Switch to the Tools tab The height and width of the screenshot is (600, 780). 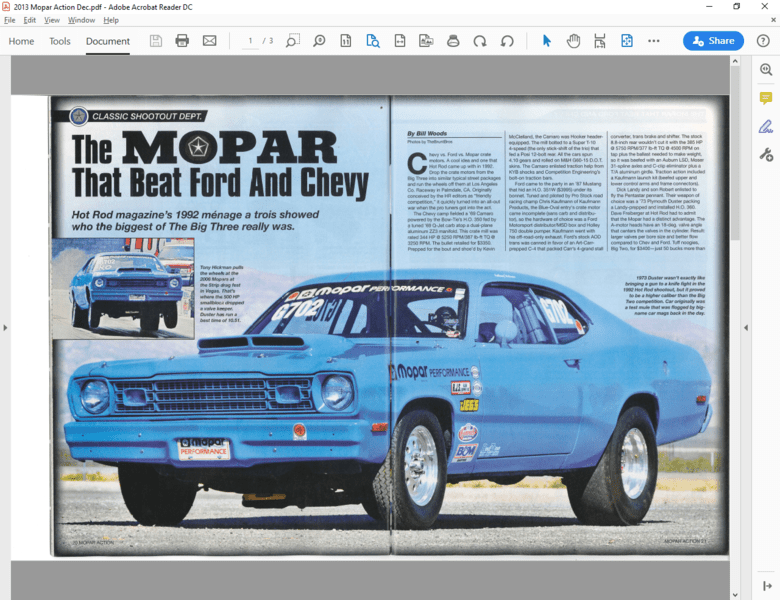pos(60,41)
